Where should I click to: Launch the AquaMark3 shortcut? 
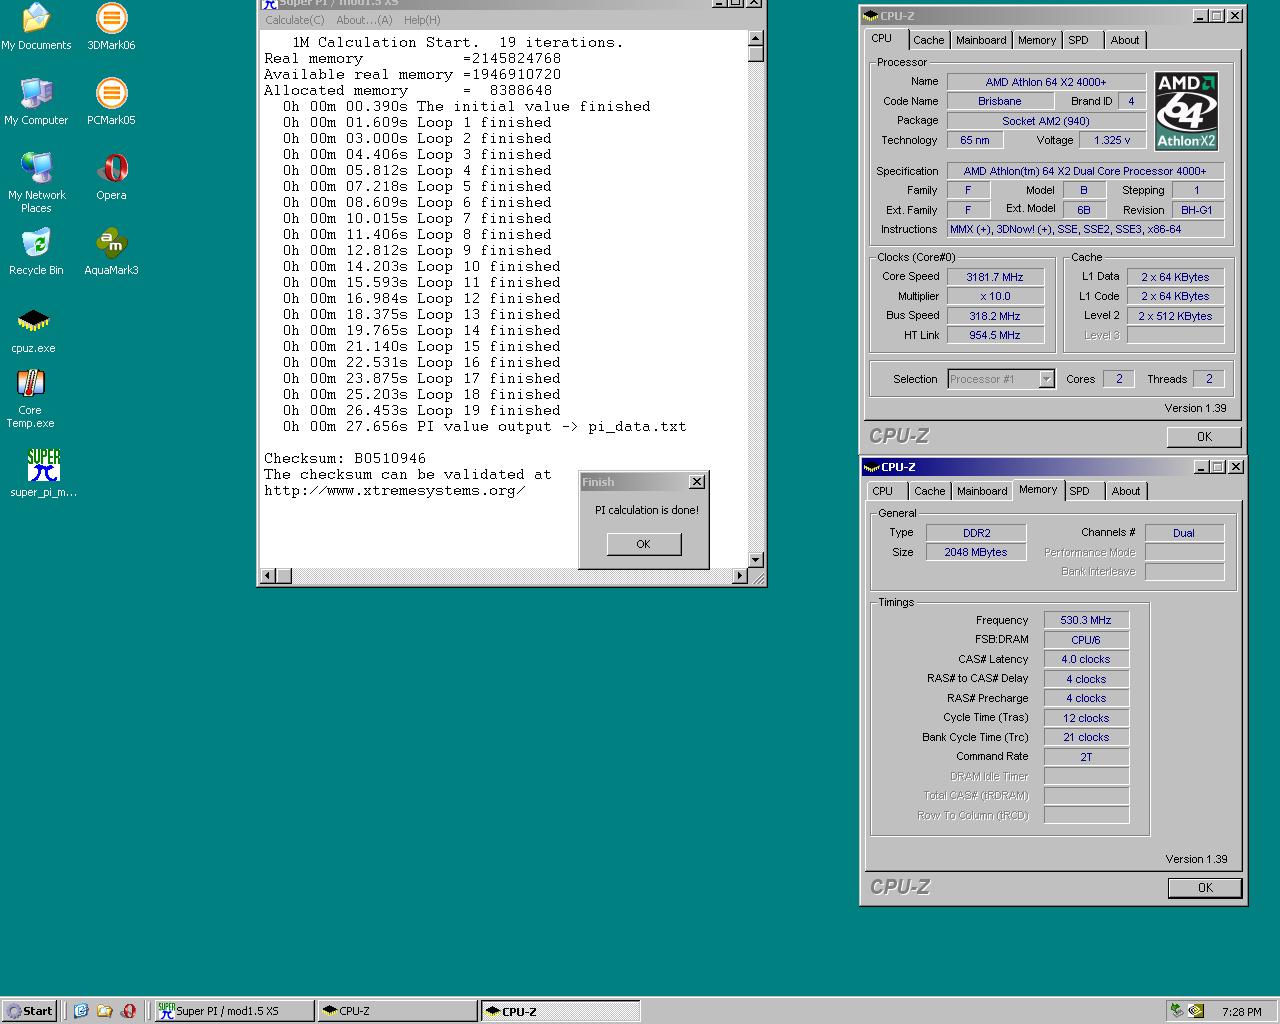(x=111, y=252)
